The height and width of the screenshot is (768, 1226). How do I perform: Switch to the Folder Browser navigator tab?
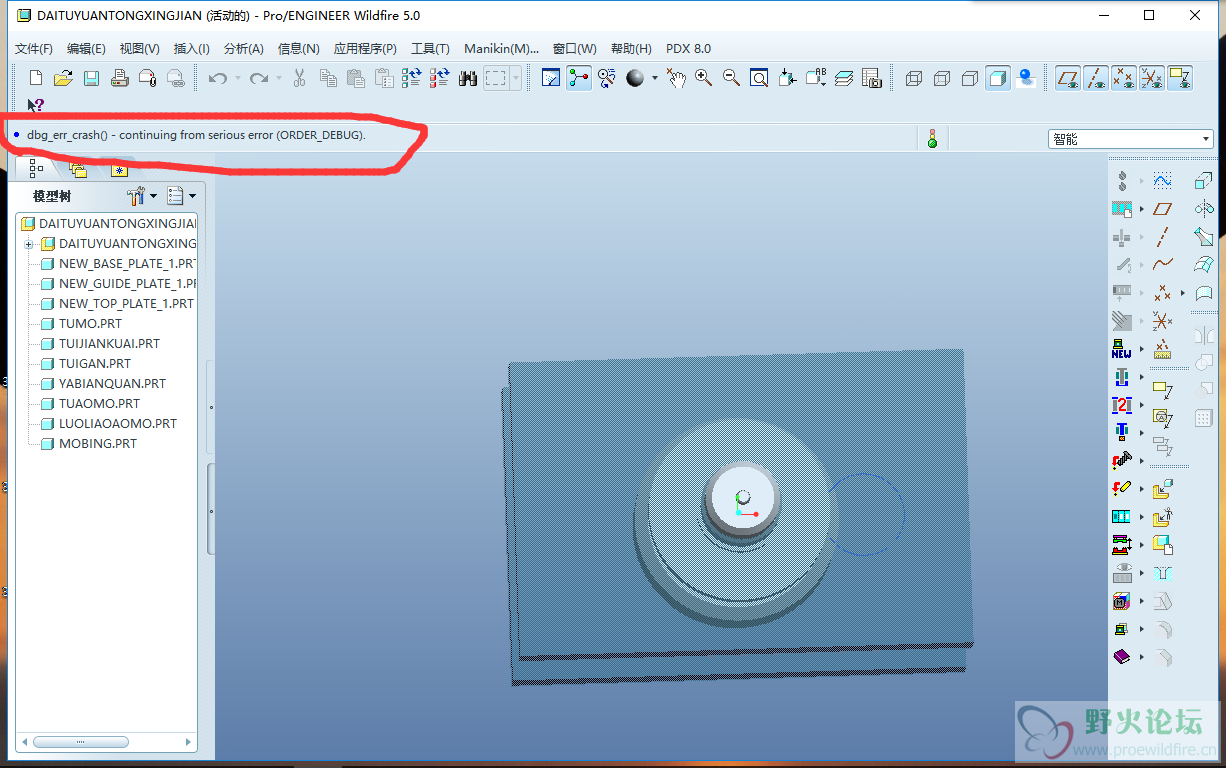78,170
